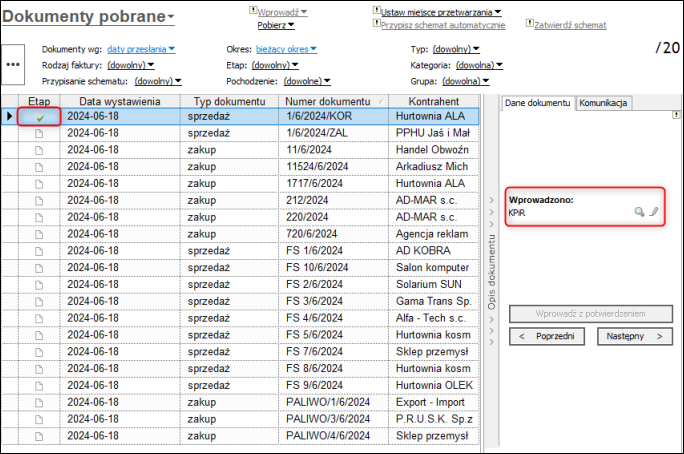Sort by the Typ dokumentu column header
The height and width of the screenshot is (454, 684).
pos(229,101)
